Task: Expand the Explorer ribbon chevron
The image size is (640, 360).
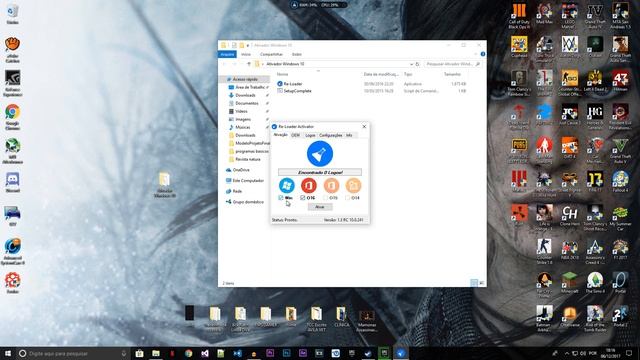Action: [x=476, y=54]
